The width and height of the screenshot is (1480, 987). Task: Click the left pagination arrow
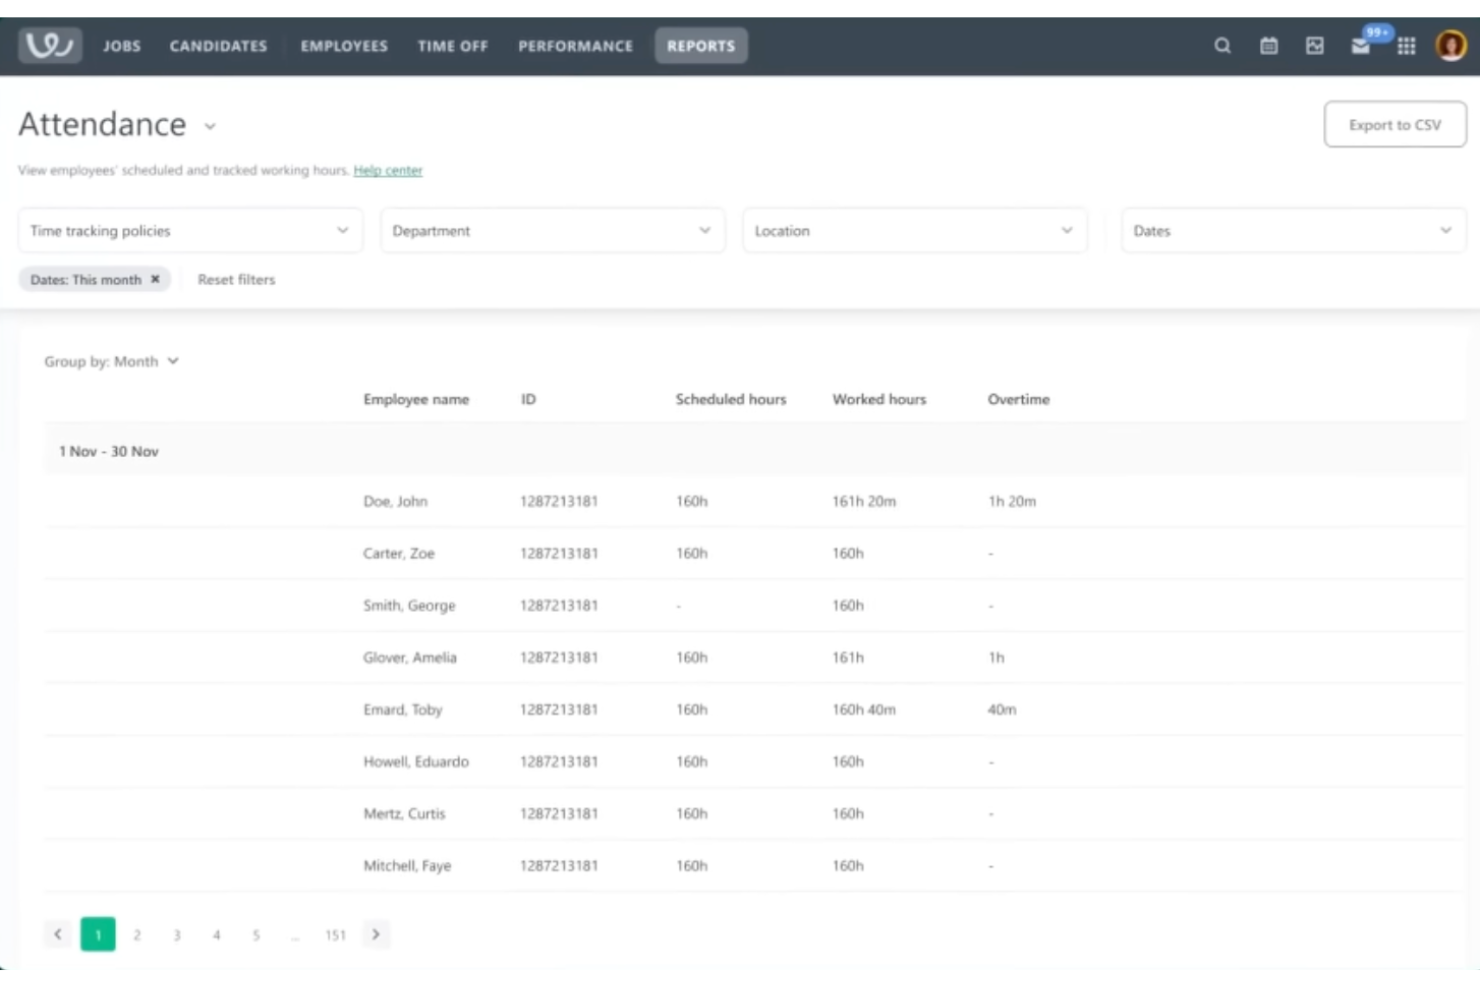(x=57, y=934)
